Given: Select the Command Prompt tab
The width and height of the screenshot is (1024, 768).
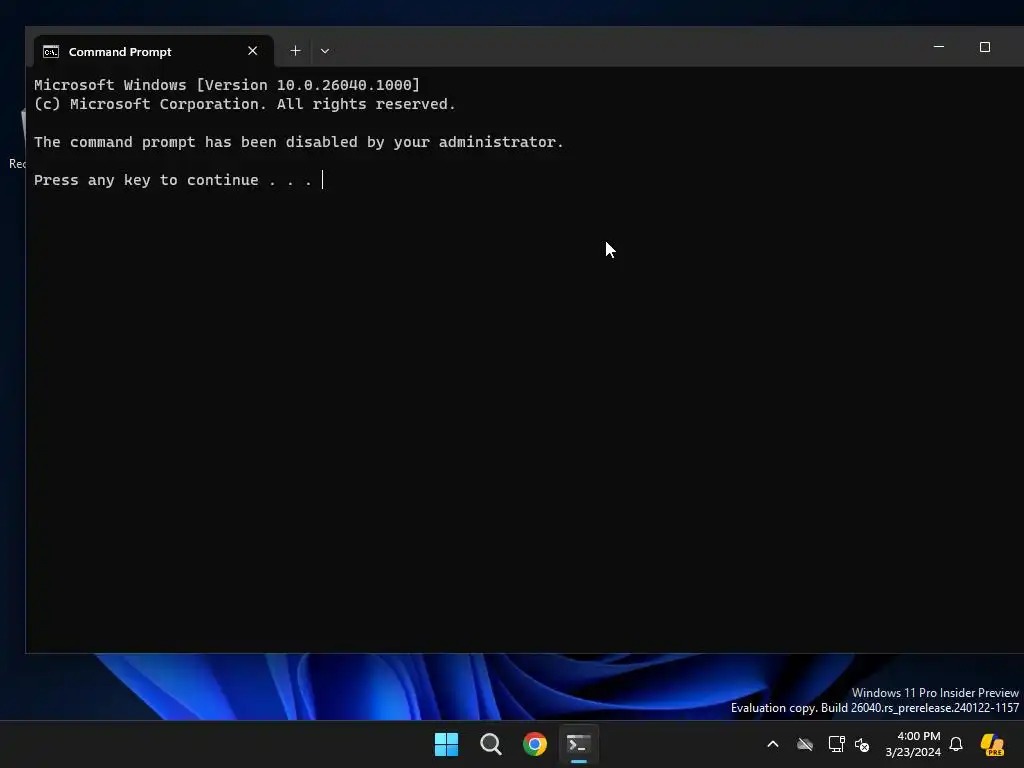Looking at the screenshot, I should click(153, 51).
